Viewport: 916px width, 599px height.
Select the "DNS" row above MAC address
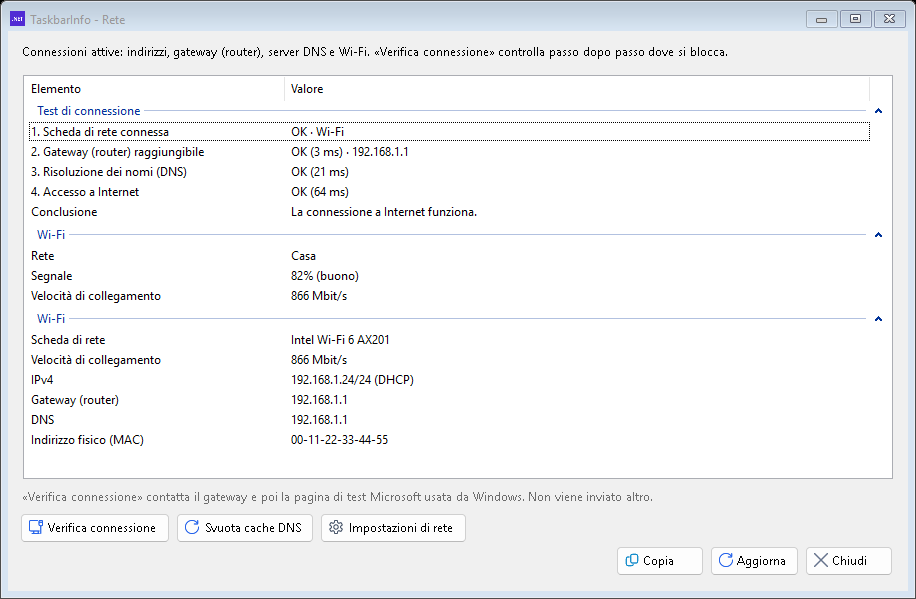click(x=449, y=420)
